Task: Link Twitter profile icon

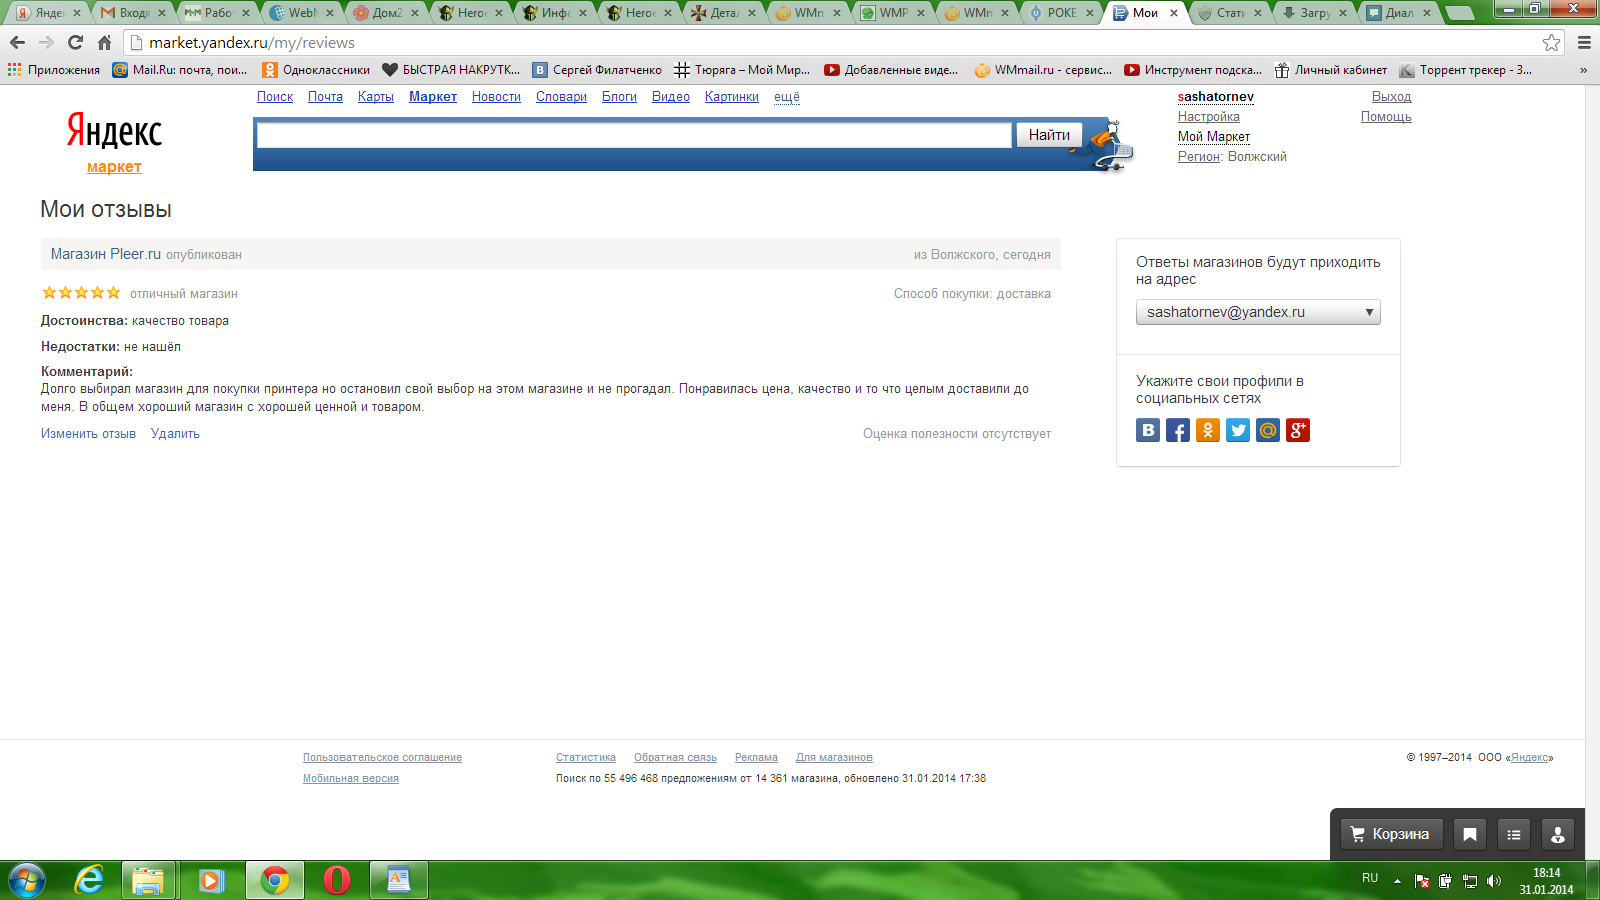Action: [x=1238, y=430]
